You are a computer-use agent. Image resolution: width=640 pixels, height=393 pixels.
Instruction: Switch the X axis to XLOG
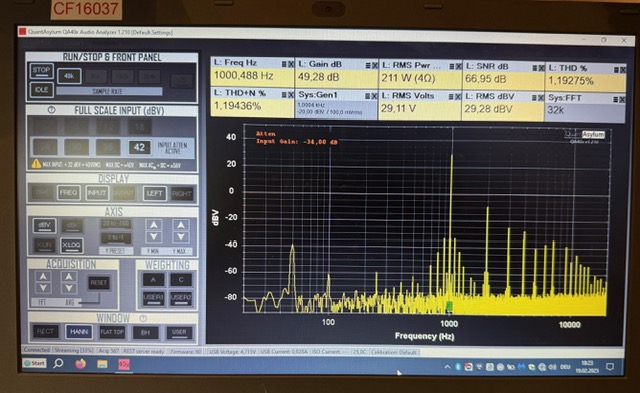point(71,244)
